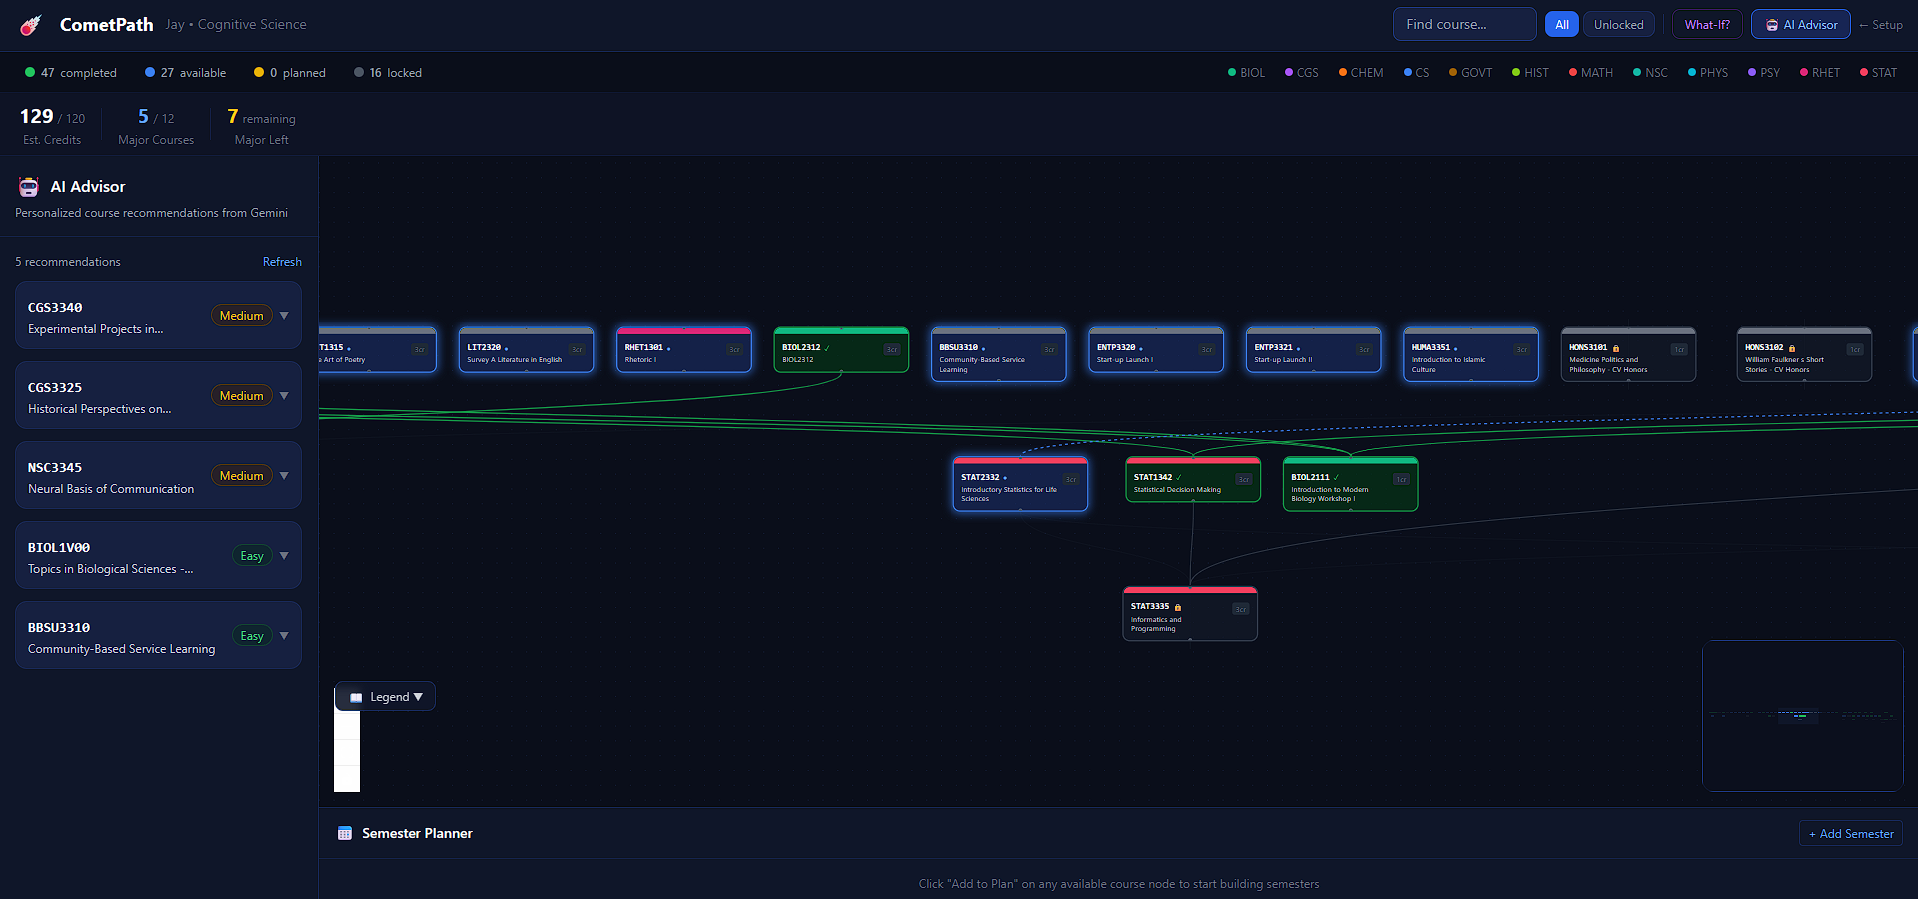Click the lock icon on HONS3102 node

(1792, 348)
